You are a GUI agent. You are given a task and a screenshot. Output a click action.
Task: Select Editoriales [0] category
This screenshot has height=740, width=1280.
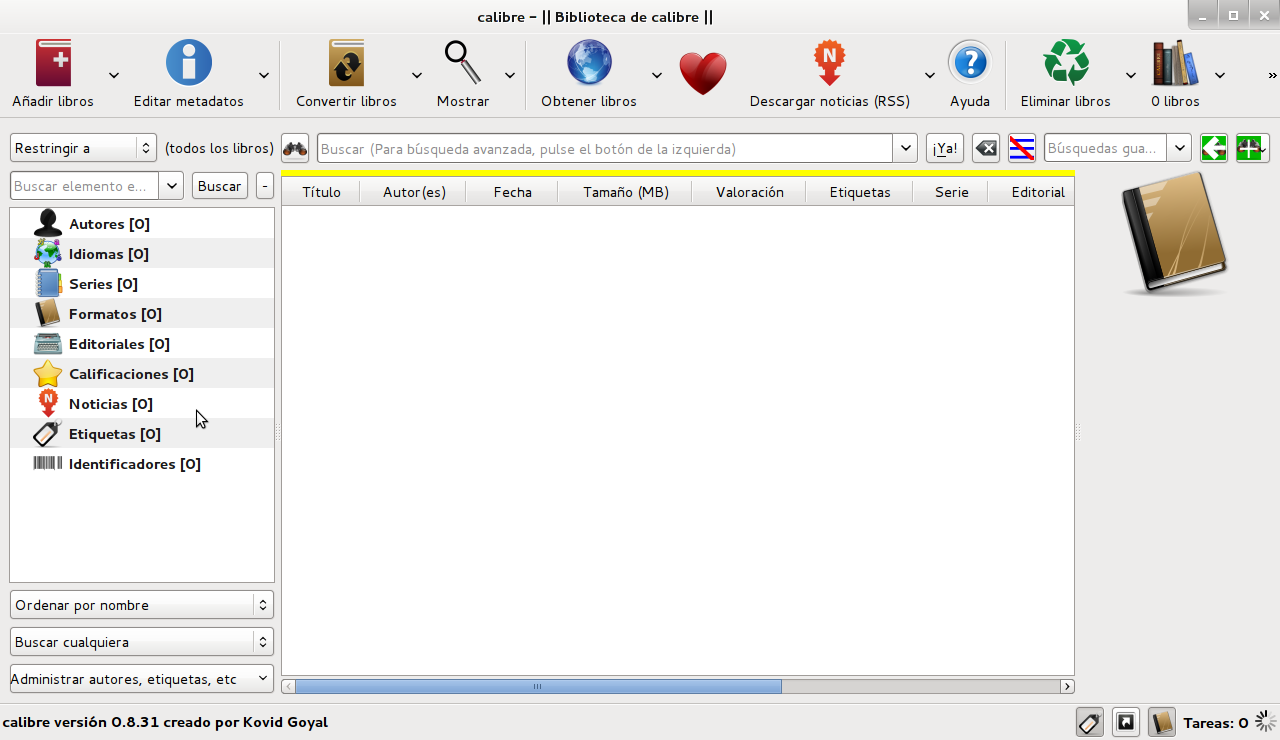coord(142,344)
